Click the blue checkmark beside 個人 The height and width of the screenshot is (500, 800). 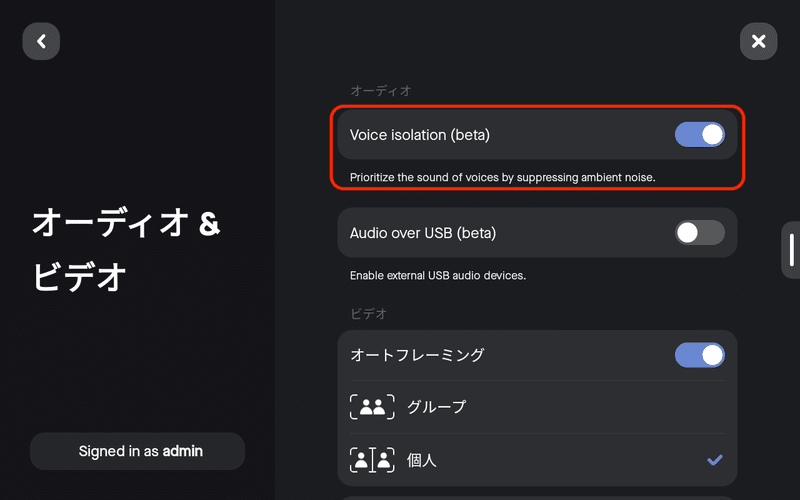point(714,460)
